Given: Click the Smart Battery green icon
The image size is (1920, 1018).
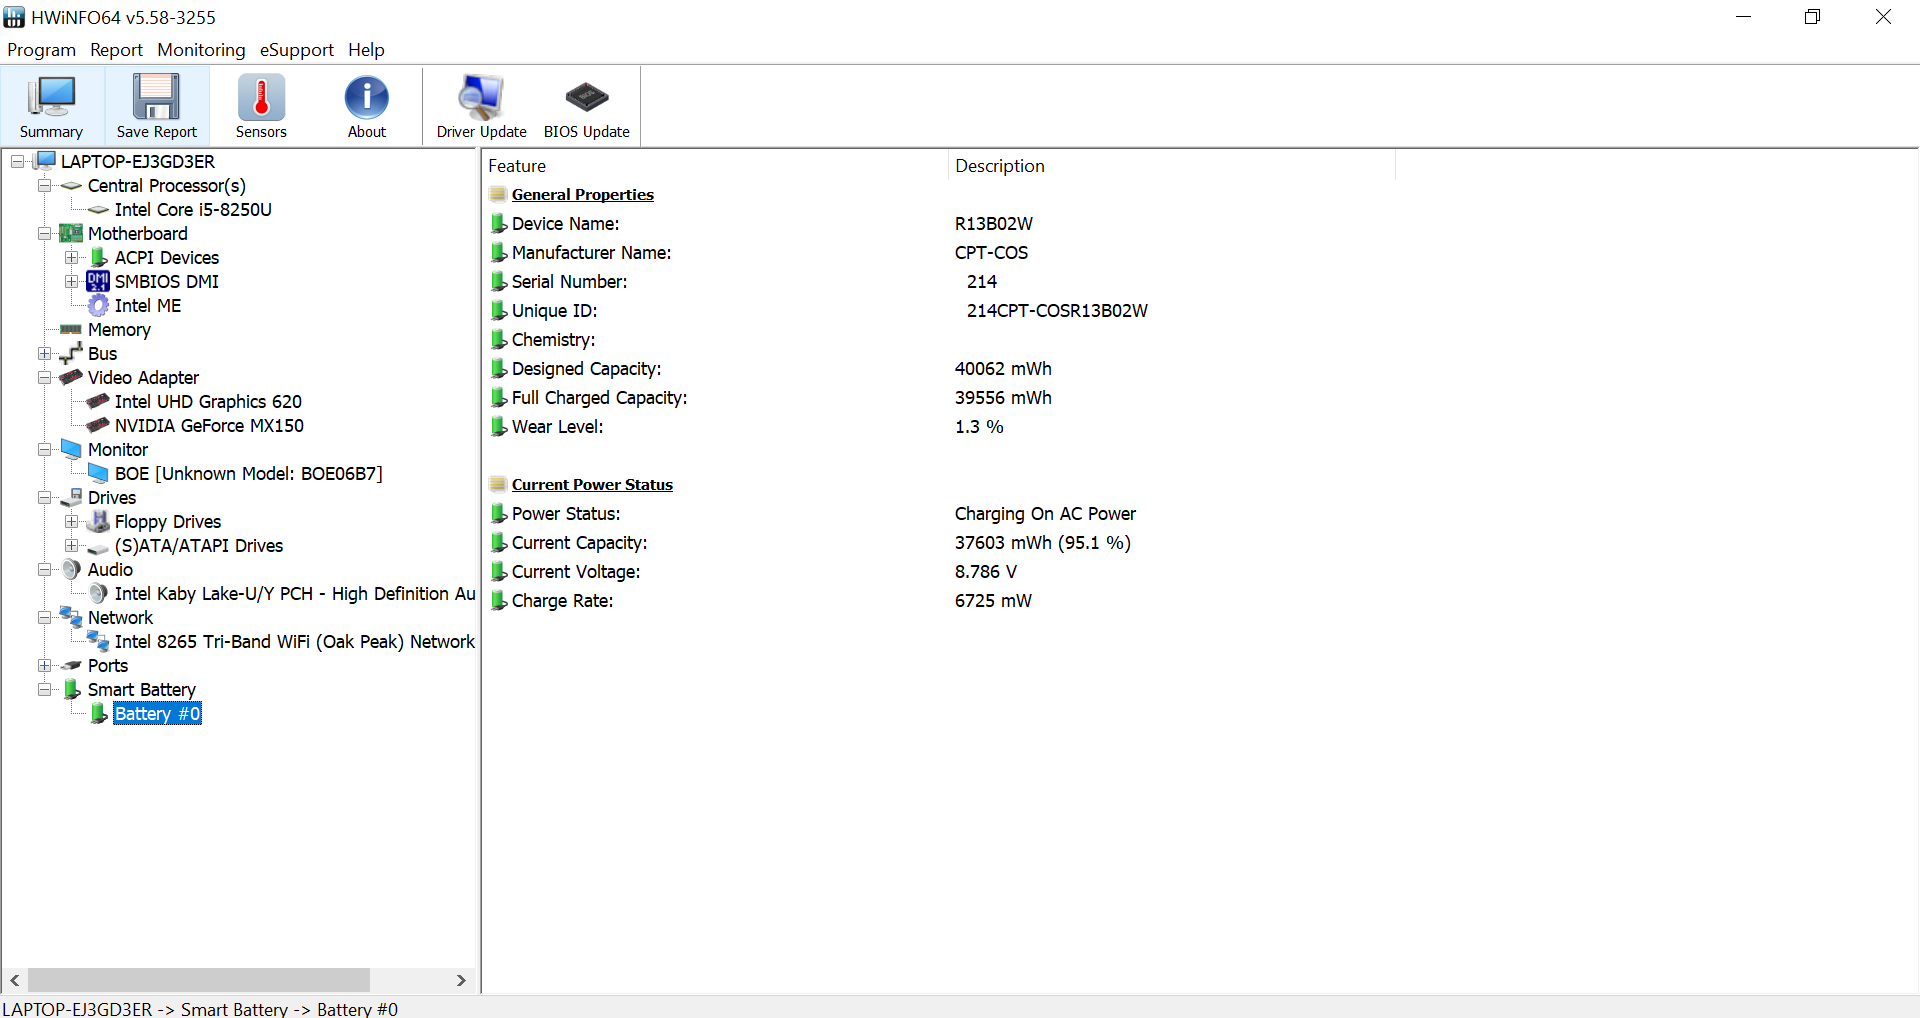Looking at the screenshot, I should pos(72,689).
